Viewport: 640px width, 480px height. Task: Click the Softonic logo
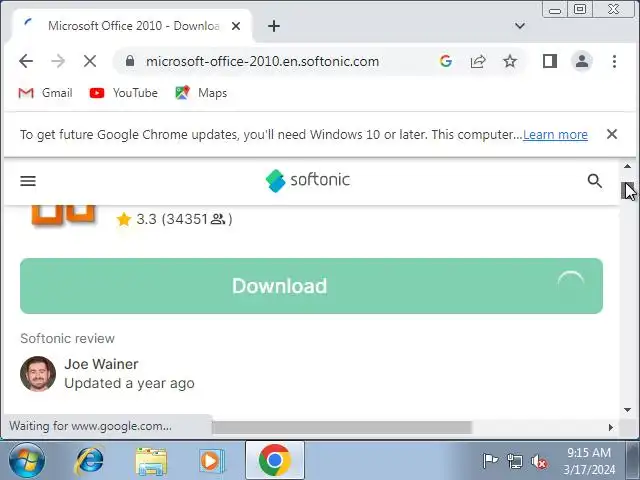[x=308, y=180]
